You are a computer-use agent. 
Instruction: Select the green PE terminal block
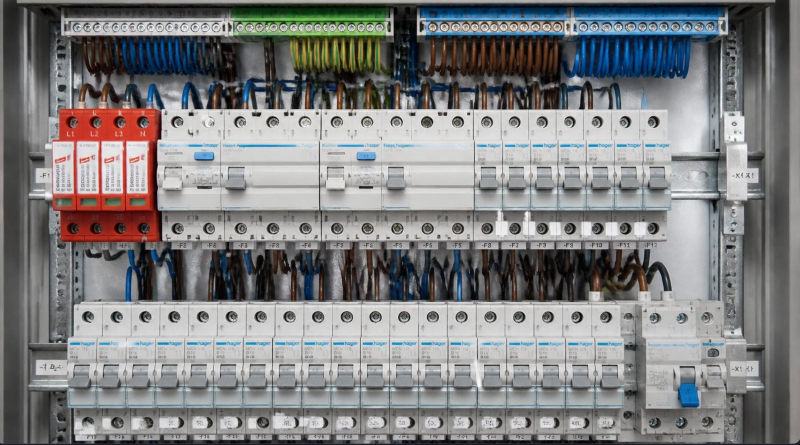pos(311,23)
